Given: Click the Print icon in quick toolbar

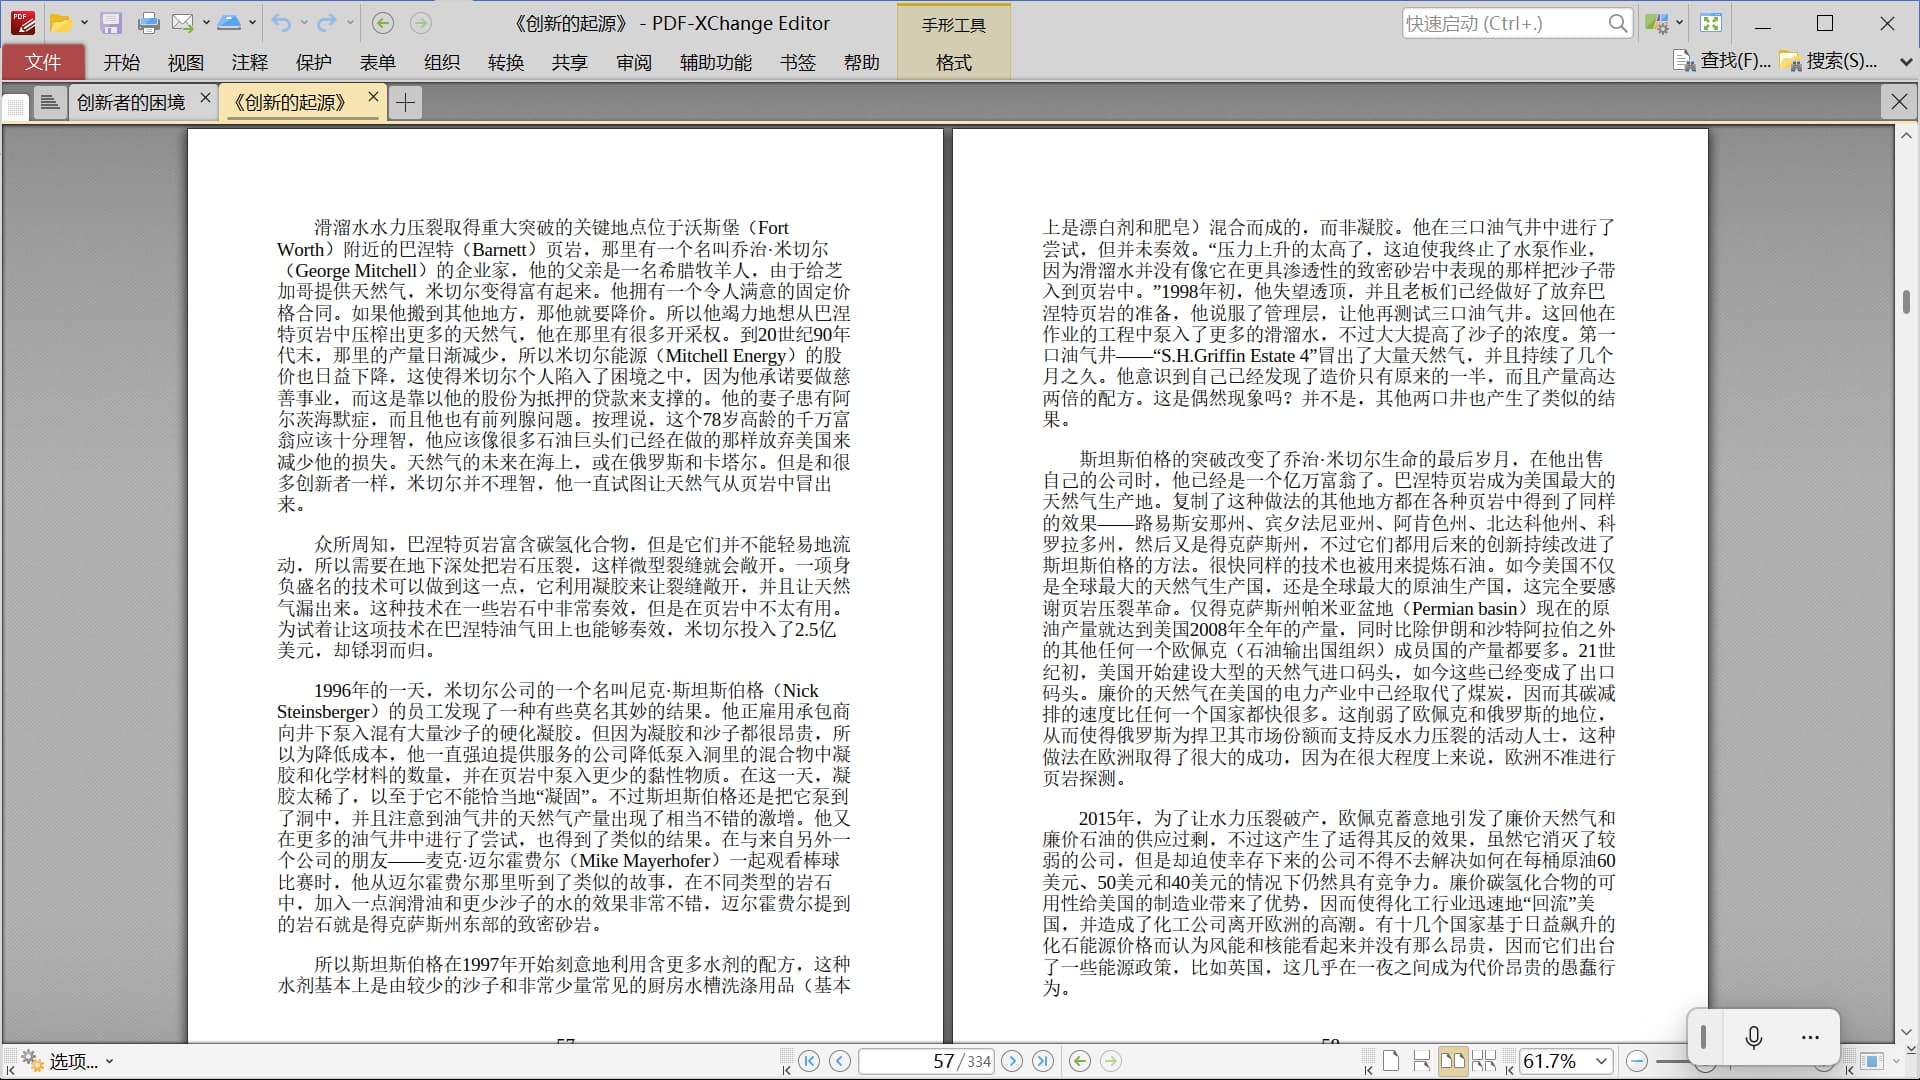Looking at the screenshot, I should click(148, 23).
